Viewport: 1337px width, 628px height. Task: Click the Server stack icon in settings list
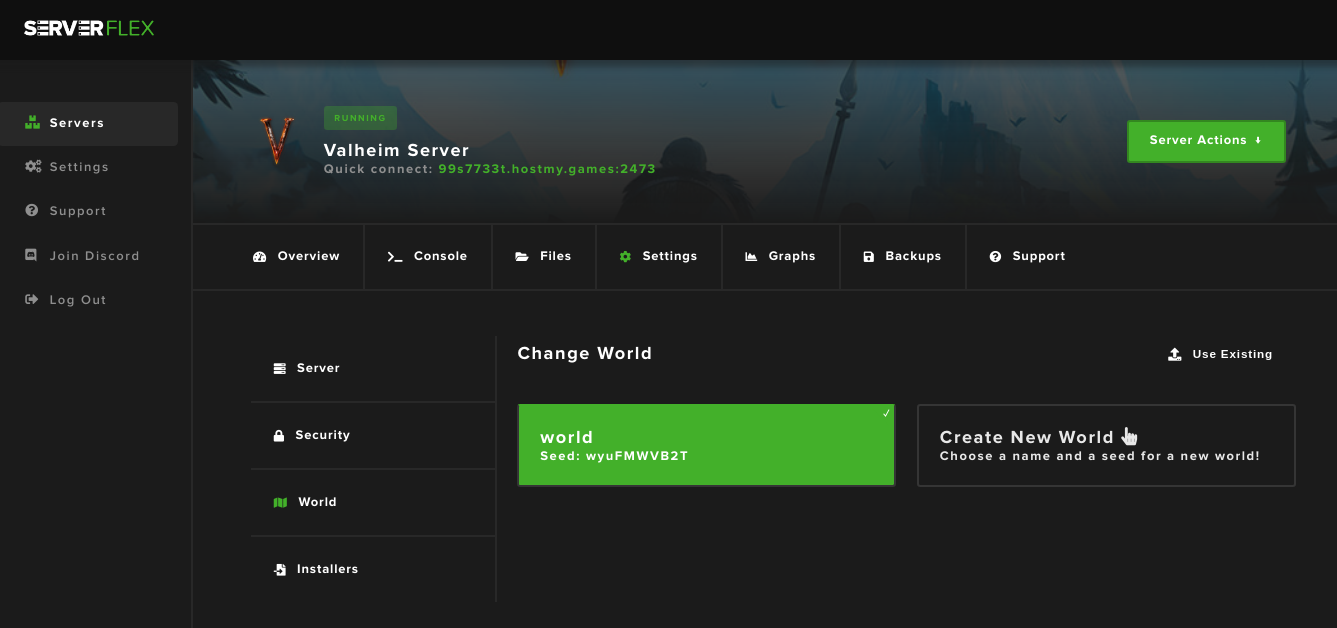coord(280,369)
